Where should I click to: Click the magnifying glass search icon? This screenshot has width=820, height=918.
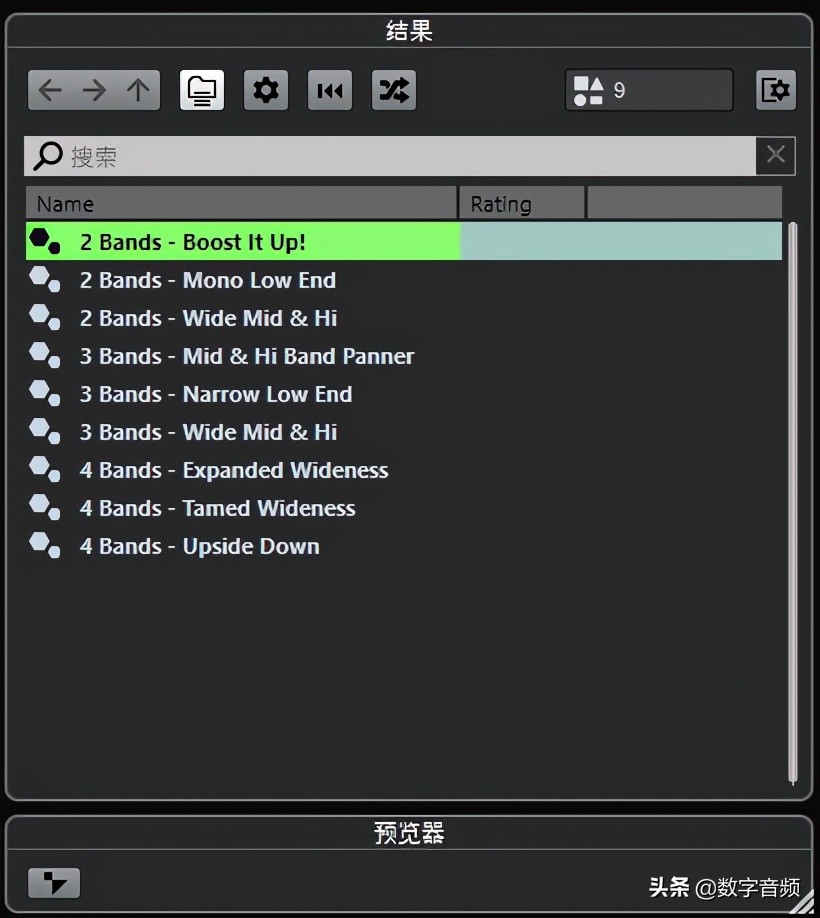pos(45,156)
